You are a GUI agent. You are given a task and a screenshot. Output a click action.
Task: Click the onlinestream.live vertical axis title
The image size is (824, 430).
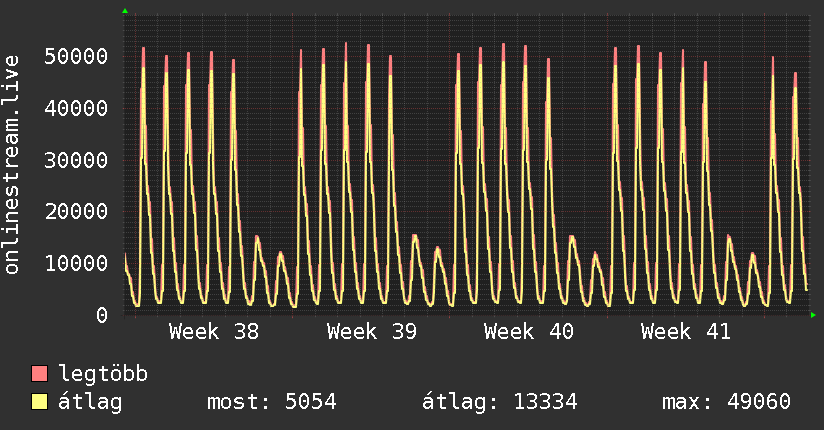(12, 165)
